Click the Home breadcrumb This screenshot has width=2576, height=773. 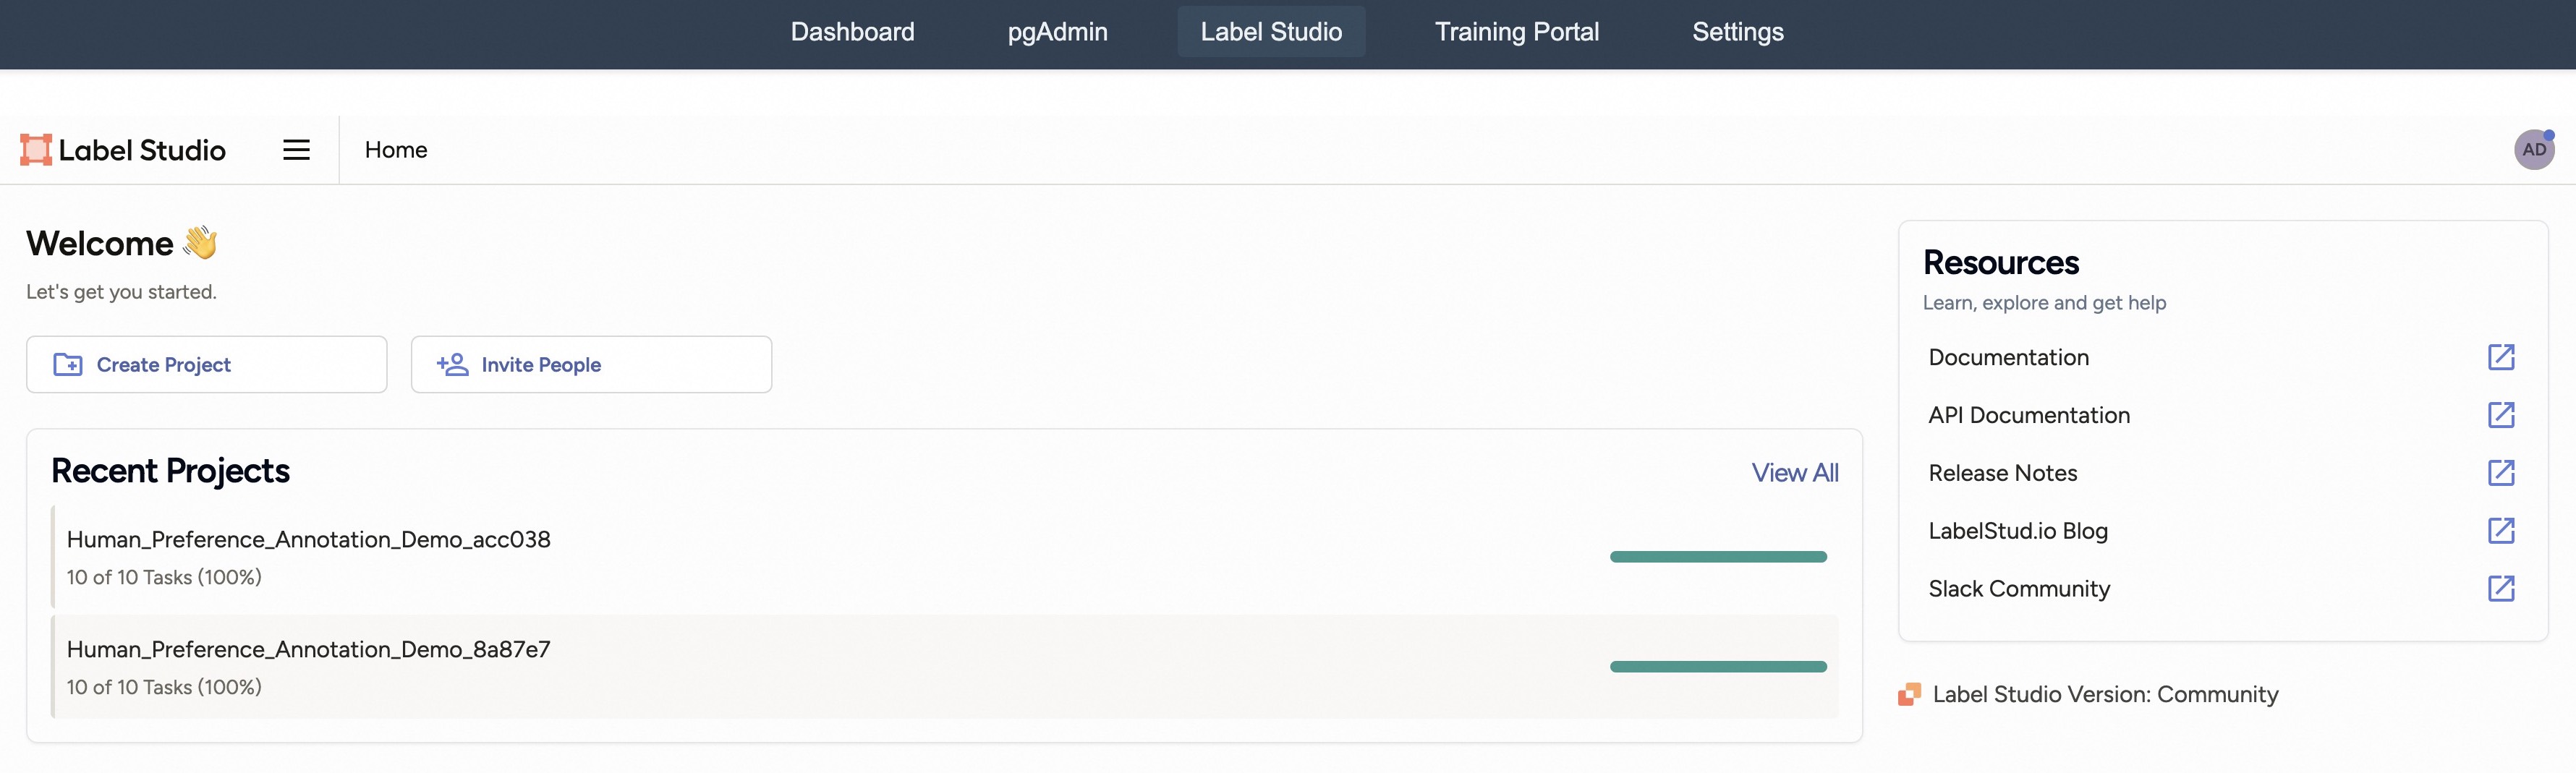coord(396,150)
